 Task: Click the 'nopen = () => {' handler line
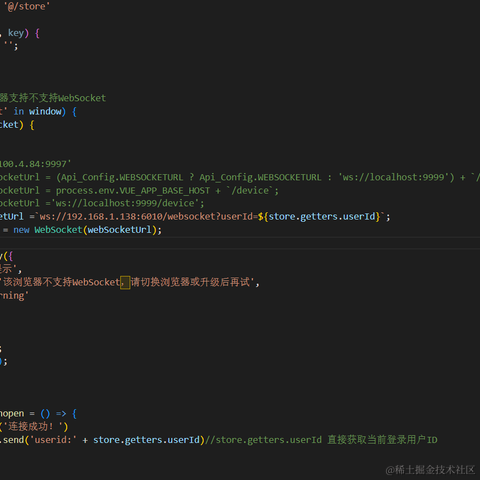pos(38,414)
